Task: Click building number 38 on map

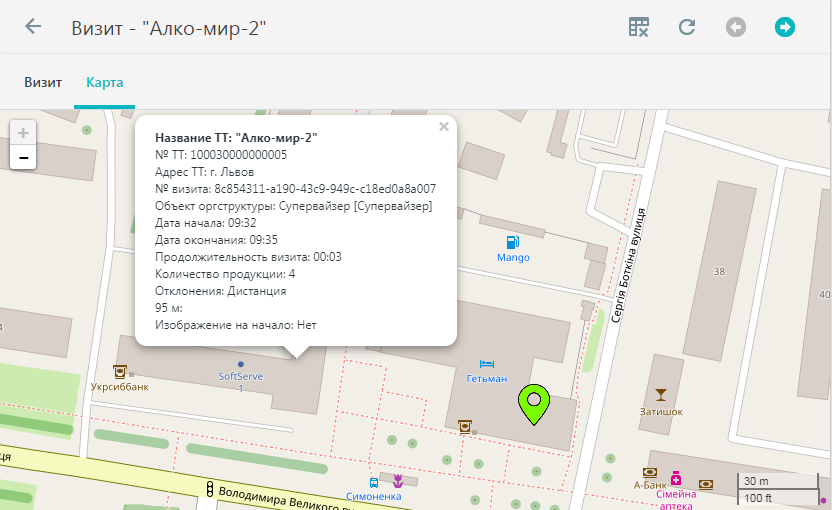Action: coord(719,271)
